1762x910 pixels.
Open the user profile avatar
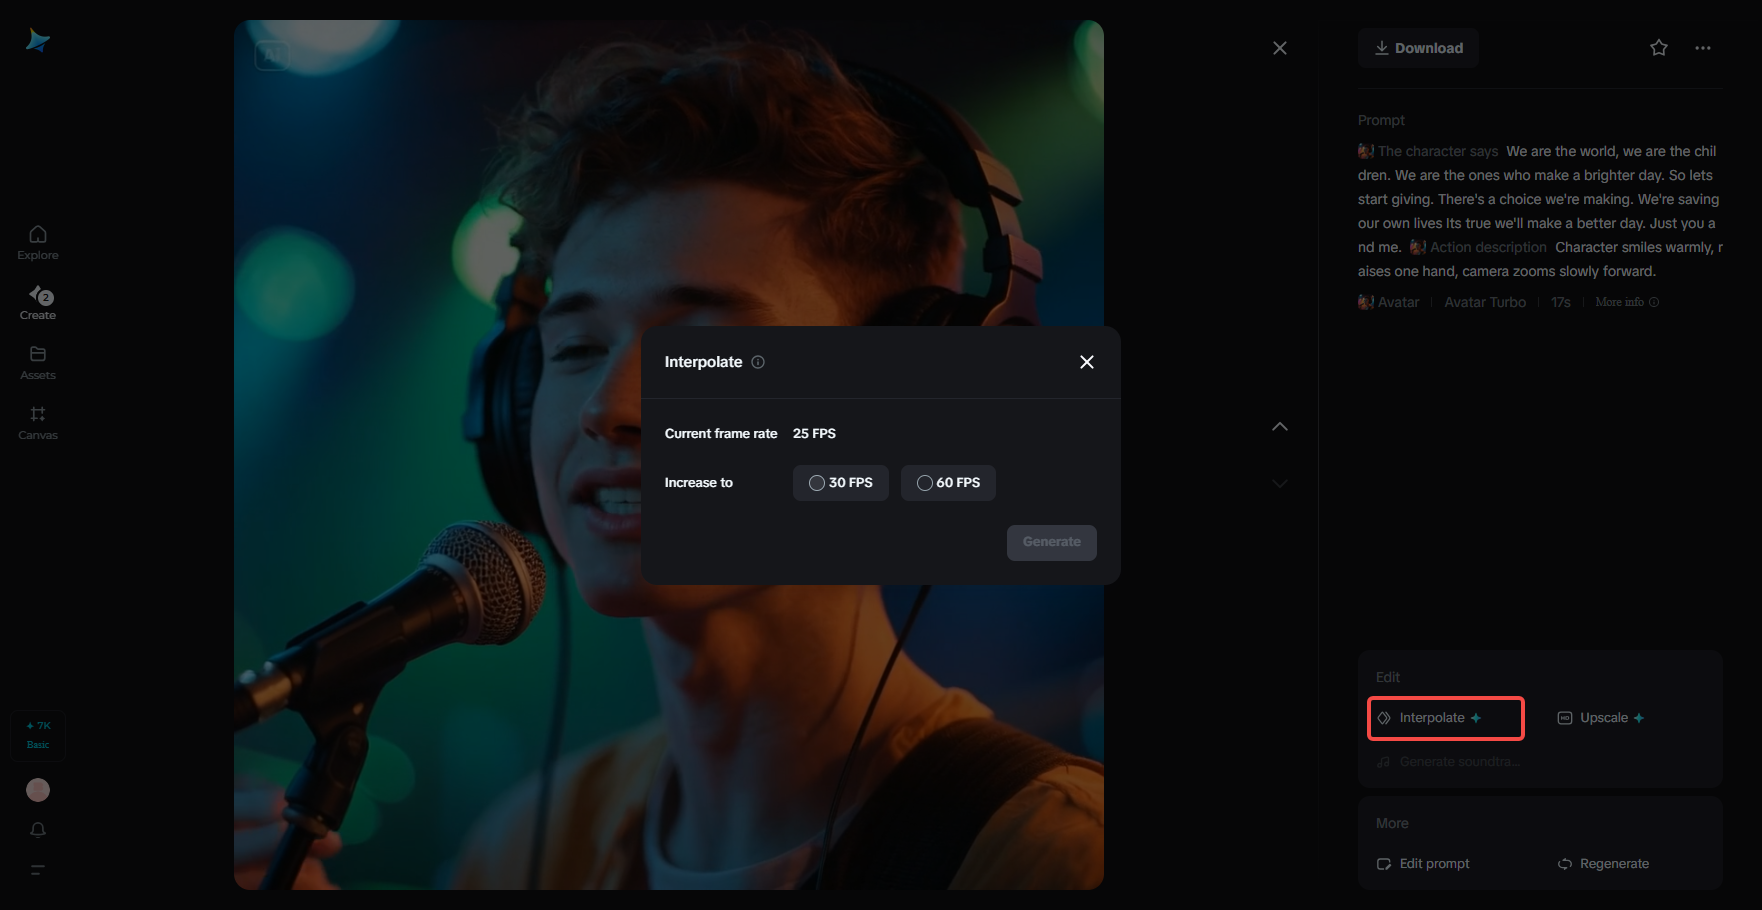[x=38, y=790]
